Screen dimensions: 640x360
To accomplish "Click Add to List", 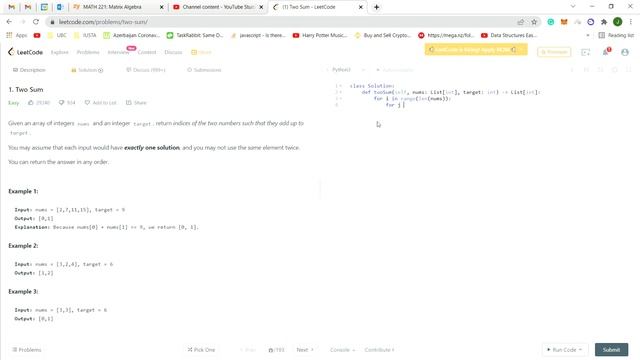I will pyautogui.click(x=100, y=102).
